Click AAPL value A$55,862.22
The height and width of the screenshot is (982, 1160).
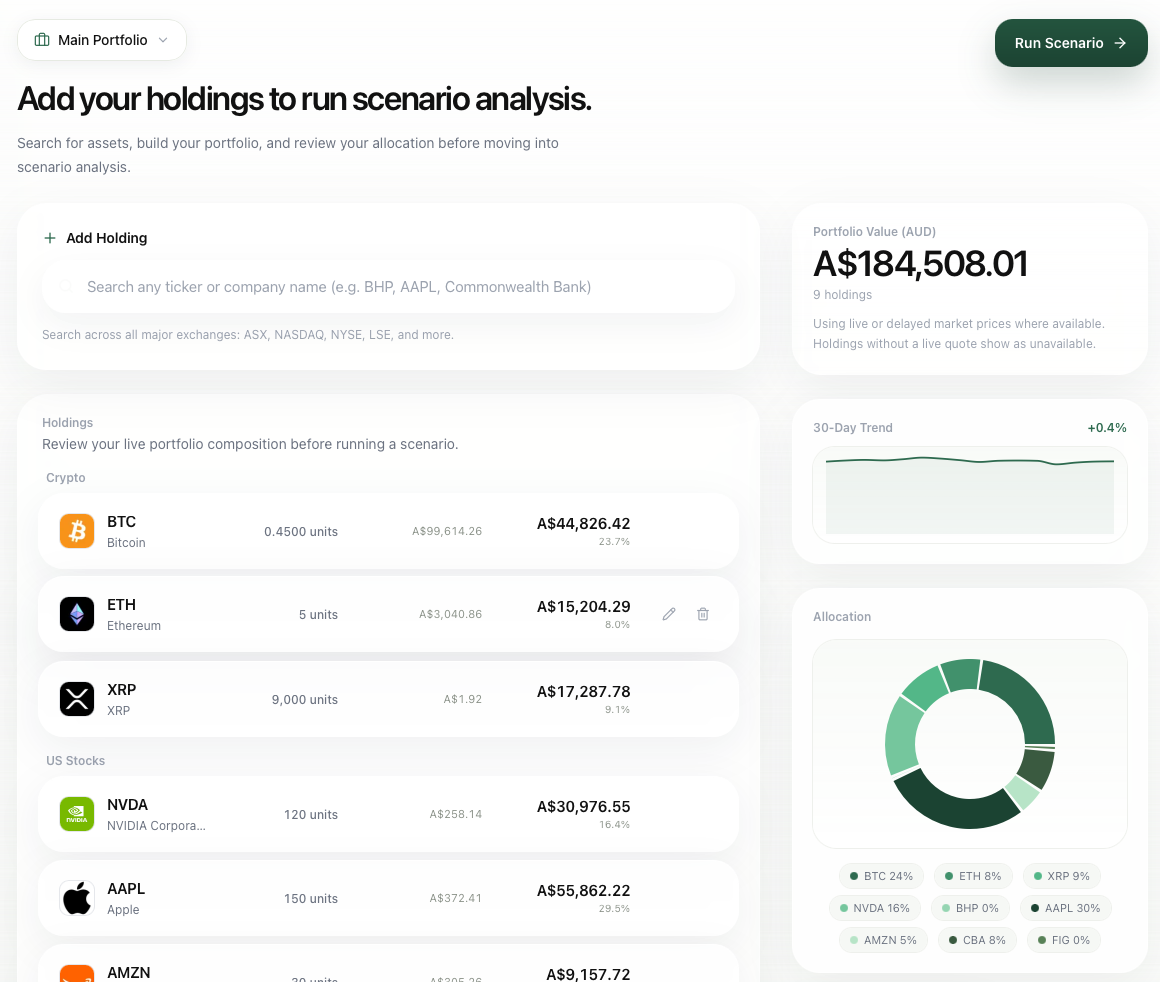[583, 890]
